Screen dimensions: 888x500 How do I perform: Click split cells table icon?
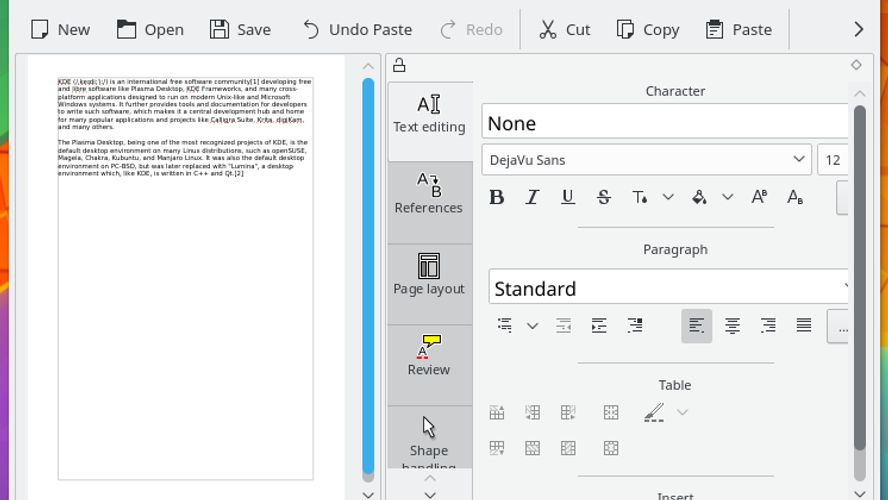611,448
